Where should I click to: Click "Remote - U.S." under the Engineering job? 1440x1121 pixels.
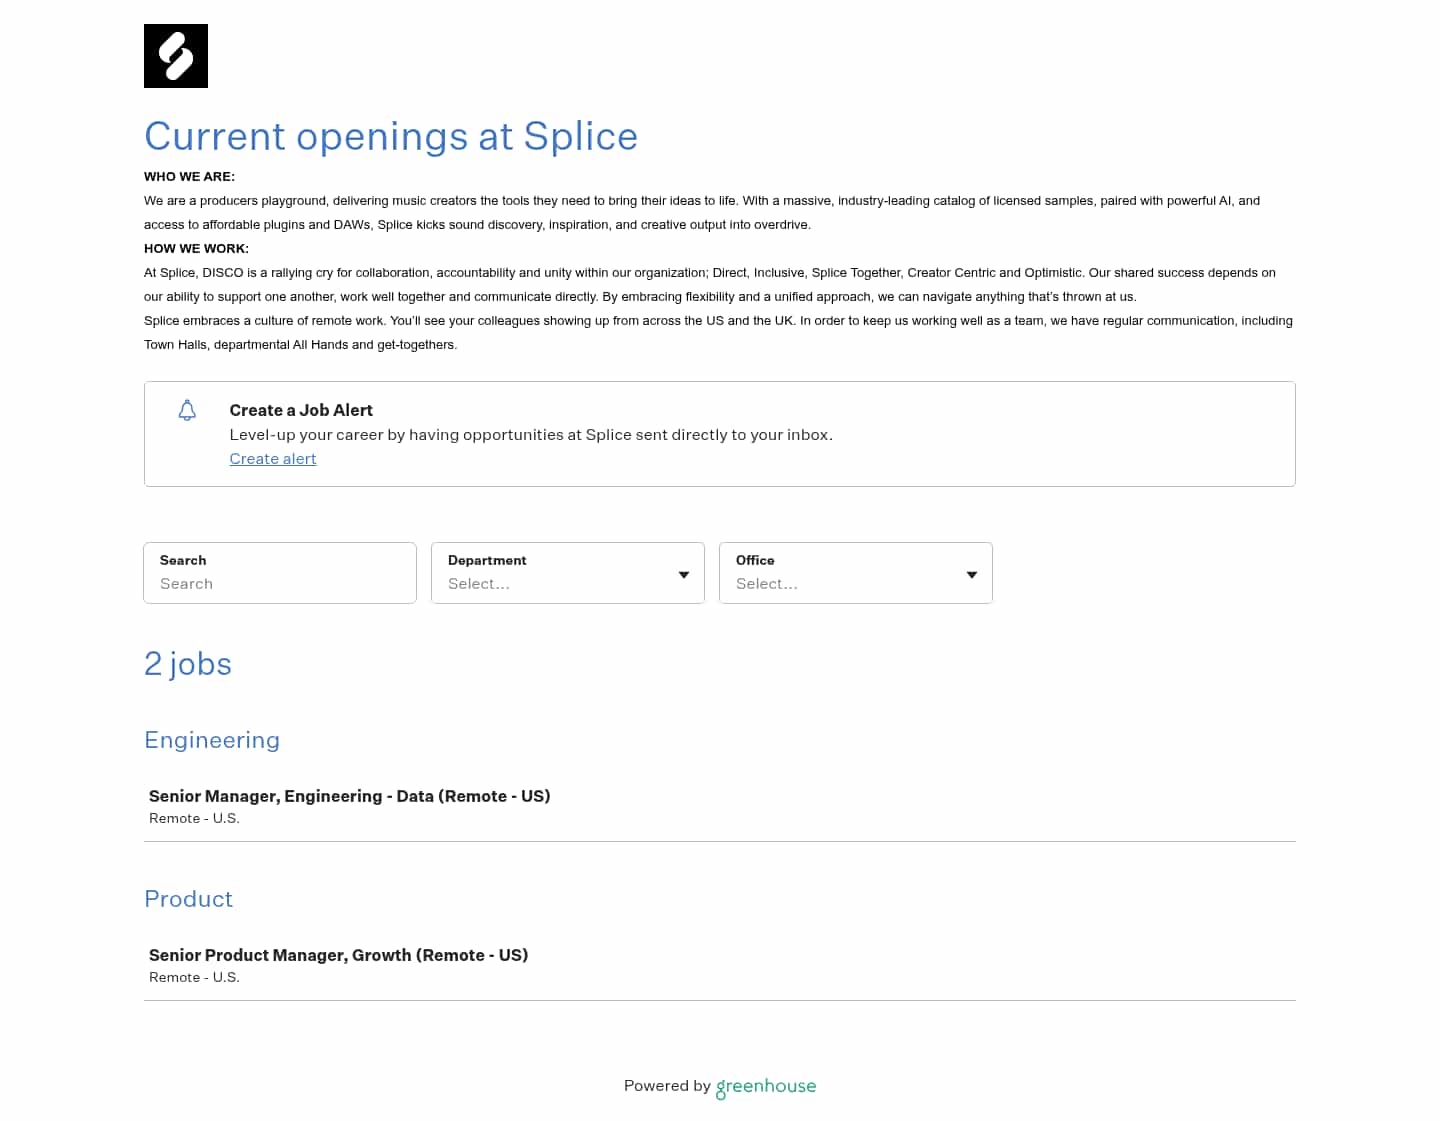(195, 818)
